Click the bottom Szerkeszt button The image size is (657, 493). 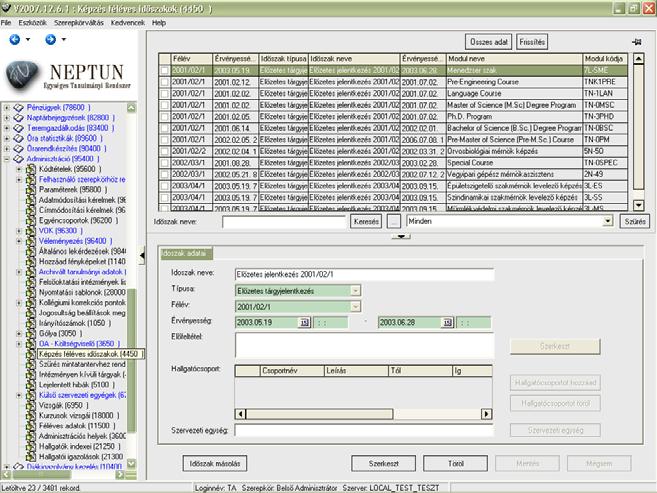[383, 464]
